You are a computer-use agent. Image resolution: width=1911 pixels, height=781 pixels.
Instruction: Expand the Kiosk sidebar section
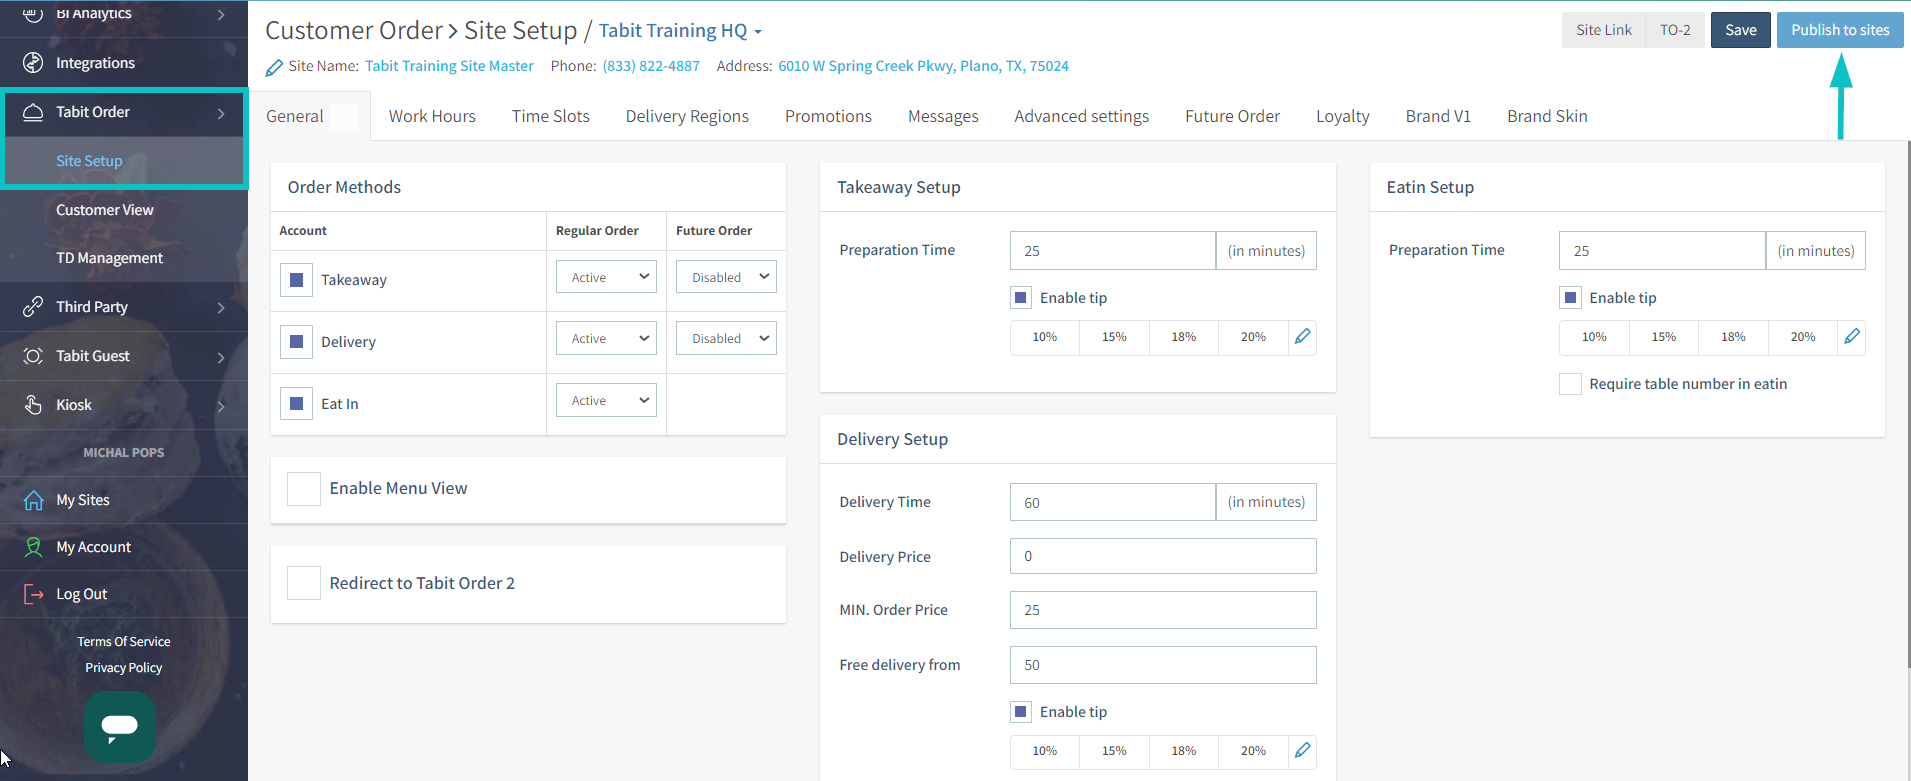[x=221, y=406]
